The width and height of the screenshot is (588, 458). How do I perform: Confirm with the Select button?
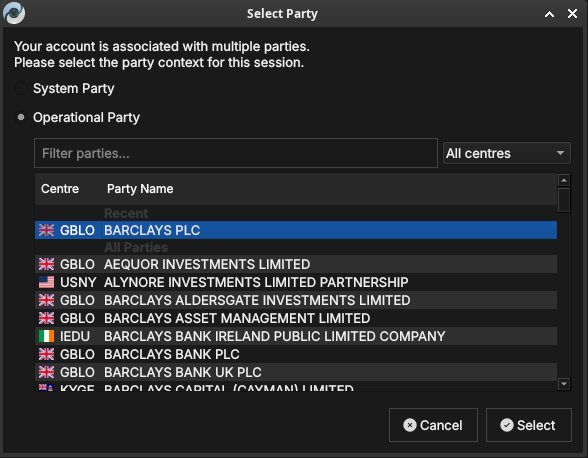528,425
